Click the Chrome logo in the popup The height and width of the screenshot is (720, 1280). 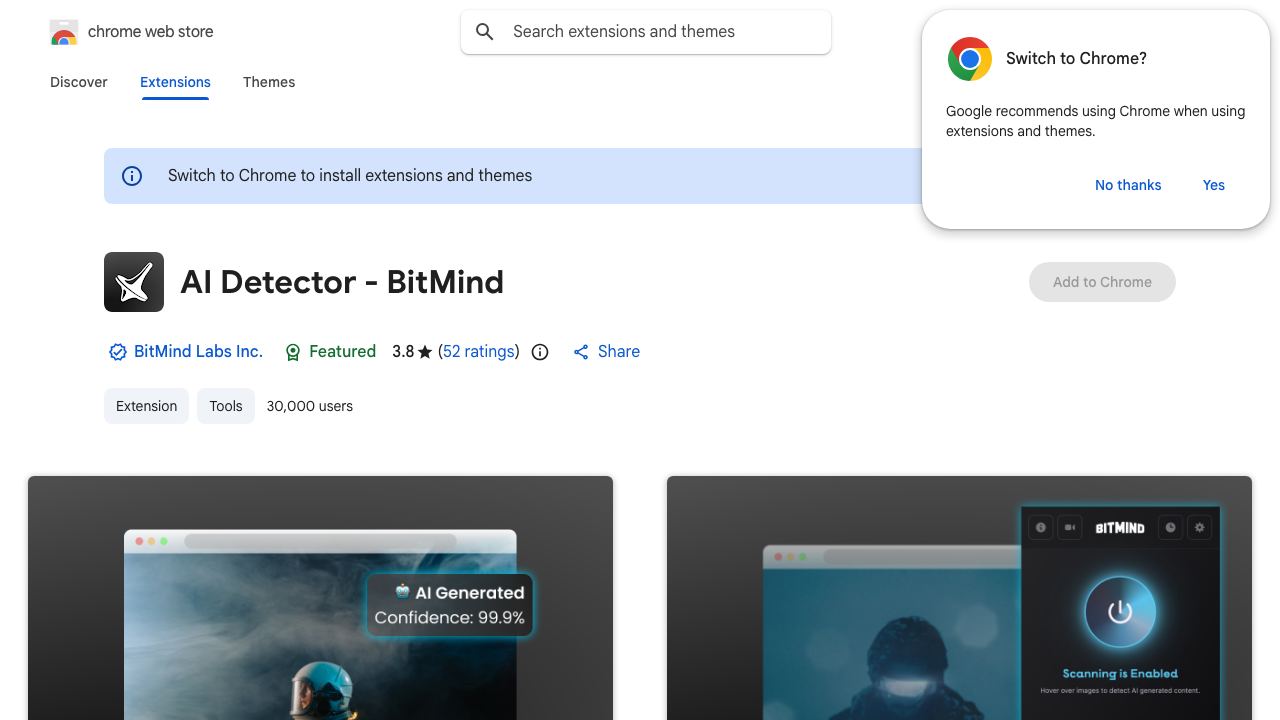pos(970,59)
